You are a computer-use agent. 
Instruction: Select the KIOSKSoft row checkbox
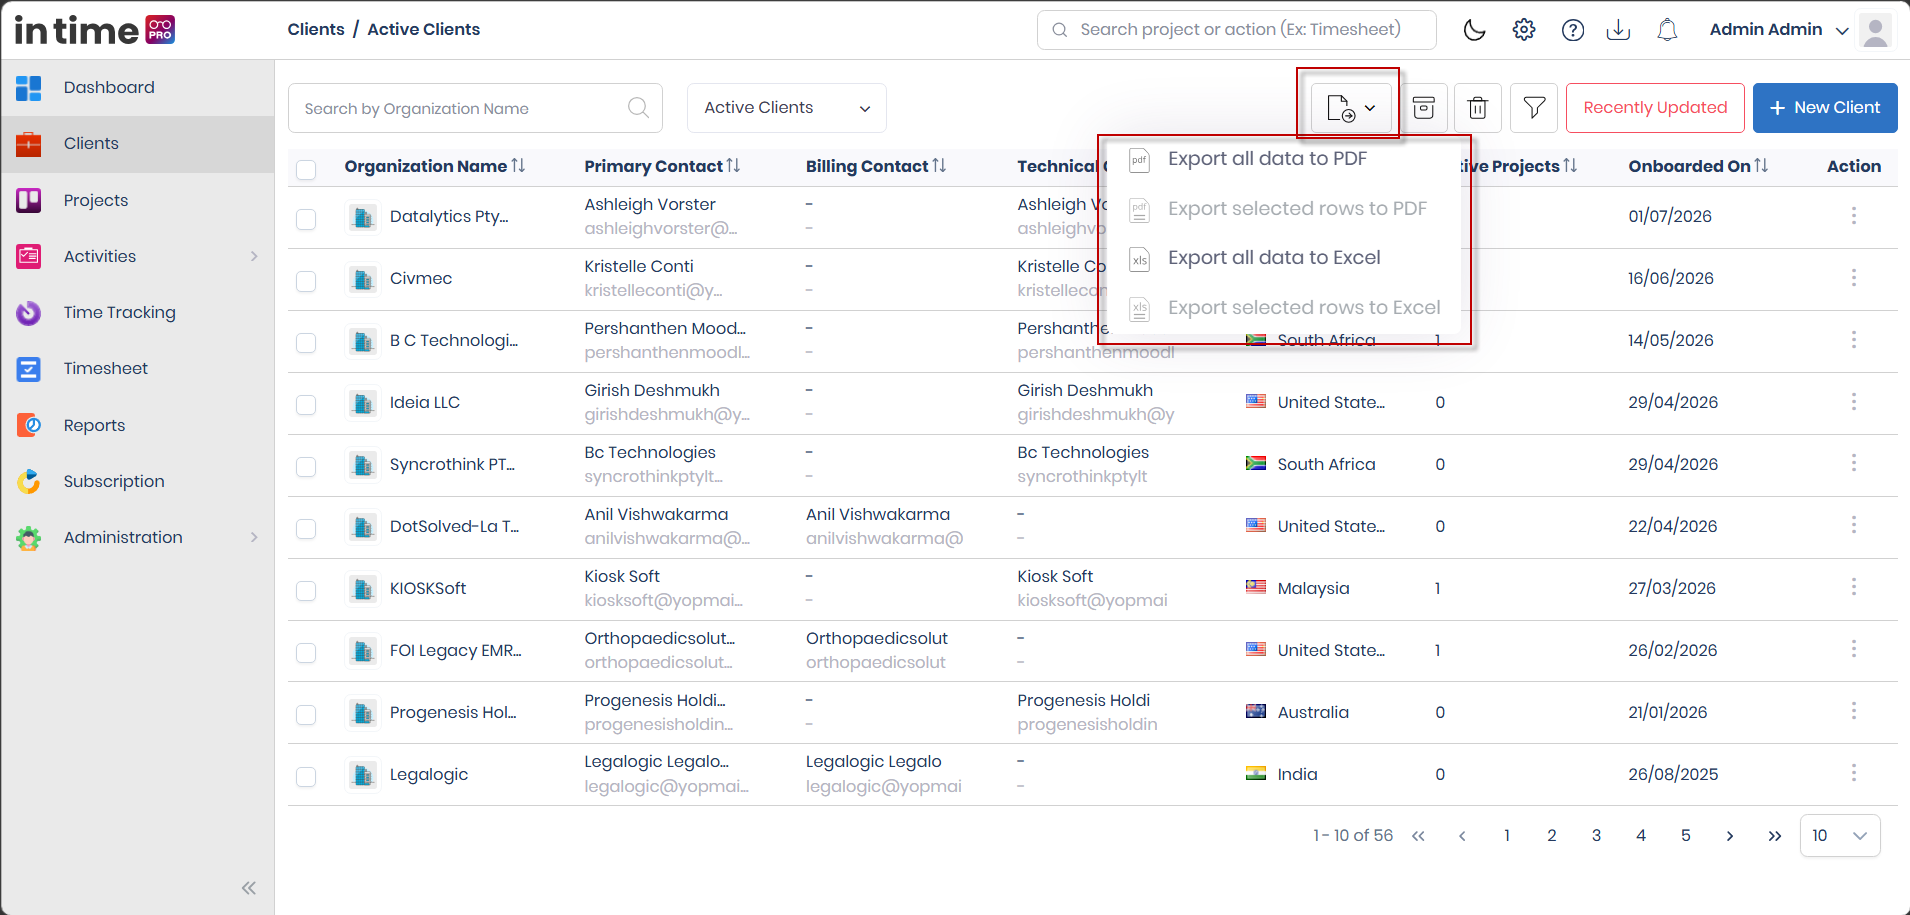tap(306, 591)
